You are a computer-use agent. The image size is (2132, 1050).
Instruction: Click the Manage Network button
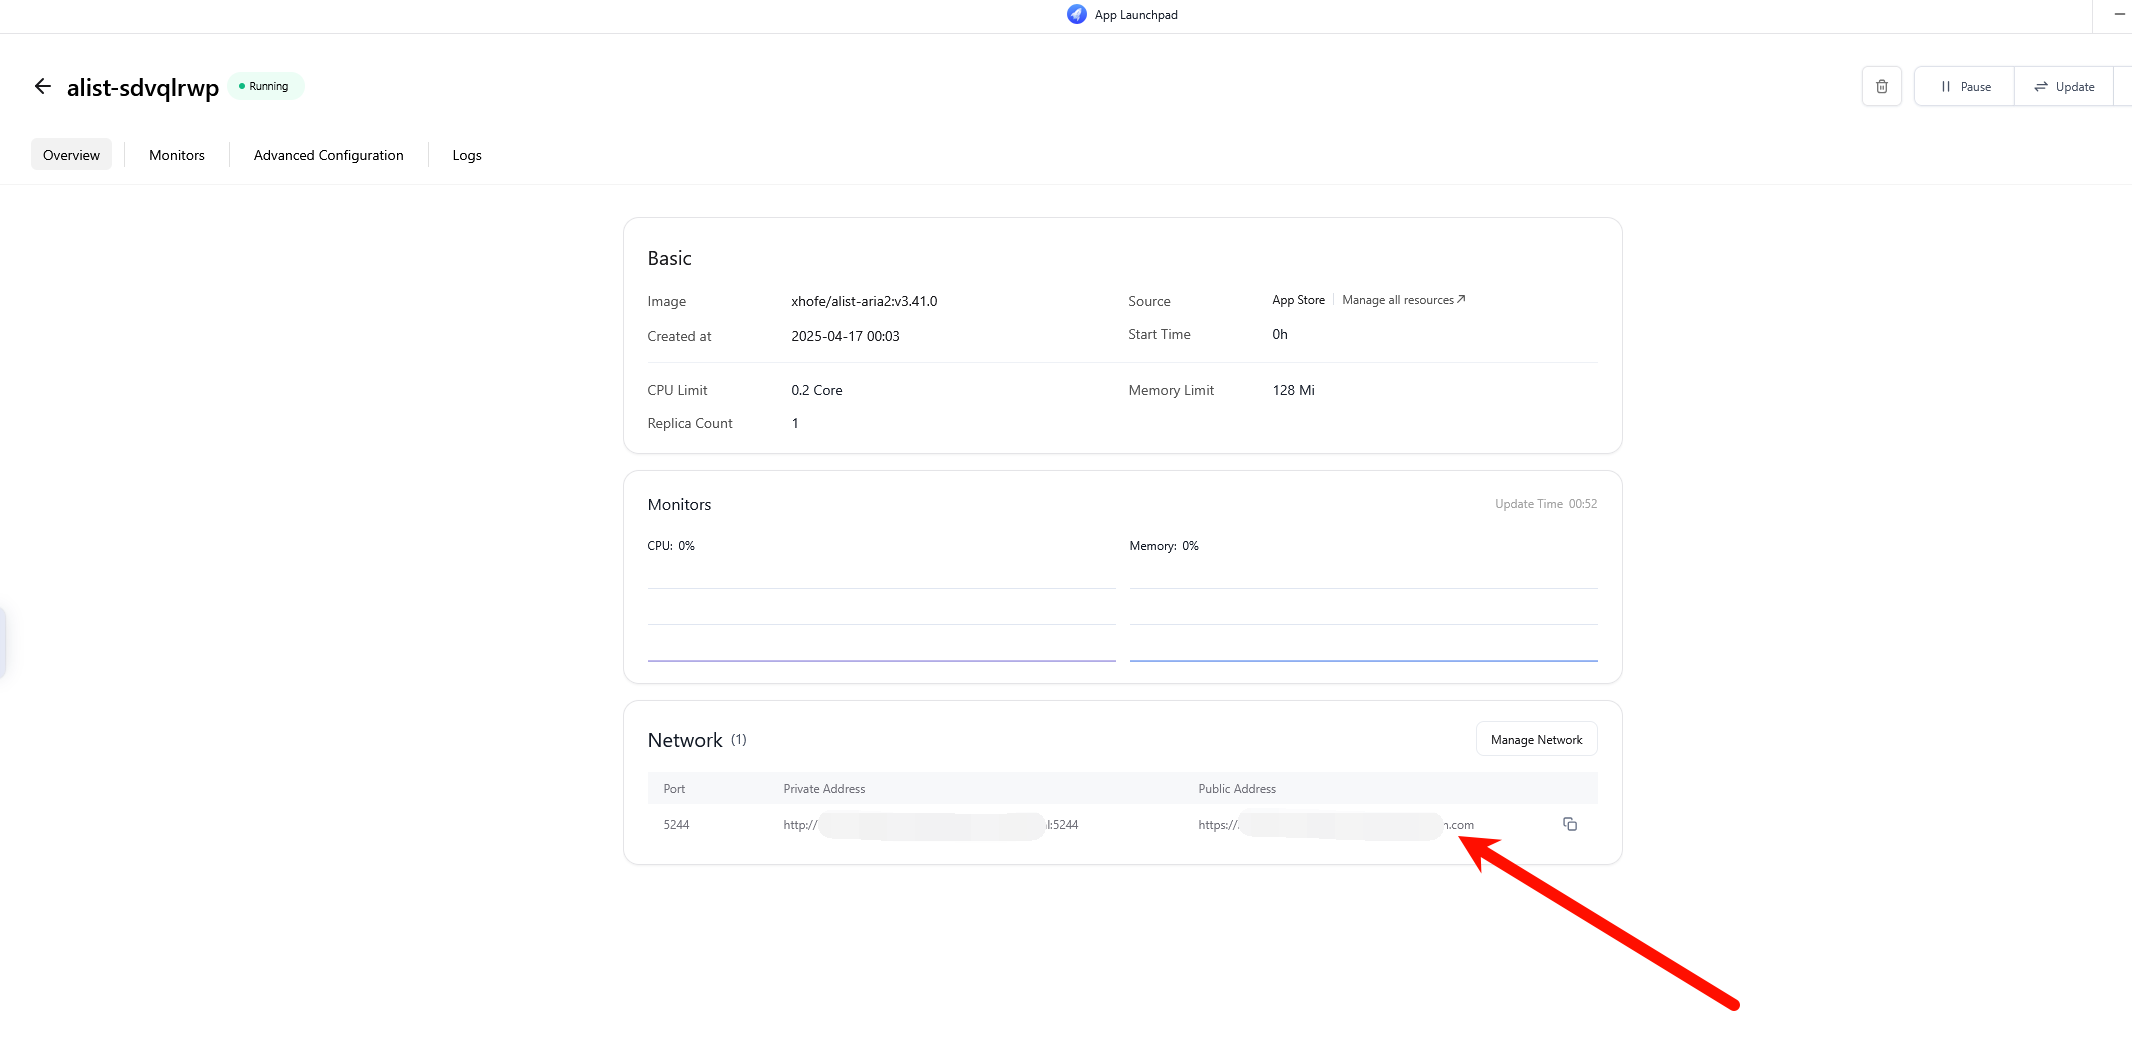[x=1536, y=740]
